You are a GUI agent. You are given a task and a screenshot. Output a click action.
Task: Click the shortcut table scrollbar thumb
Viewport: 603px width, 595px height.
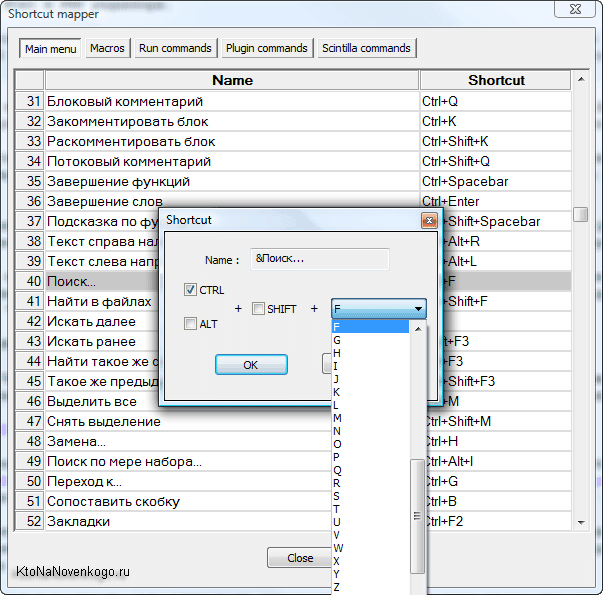(581, 214)
